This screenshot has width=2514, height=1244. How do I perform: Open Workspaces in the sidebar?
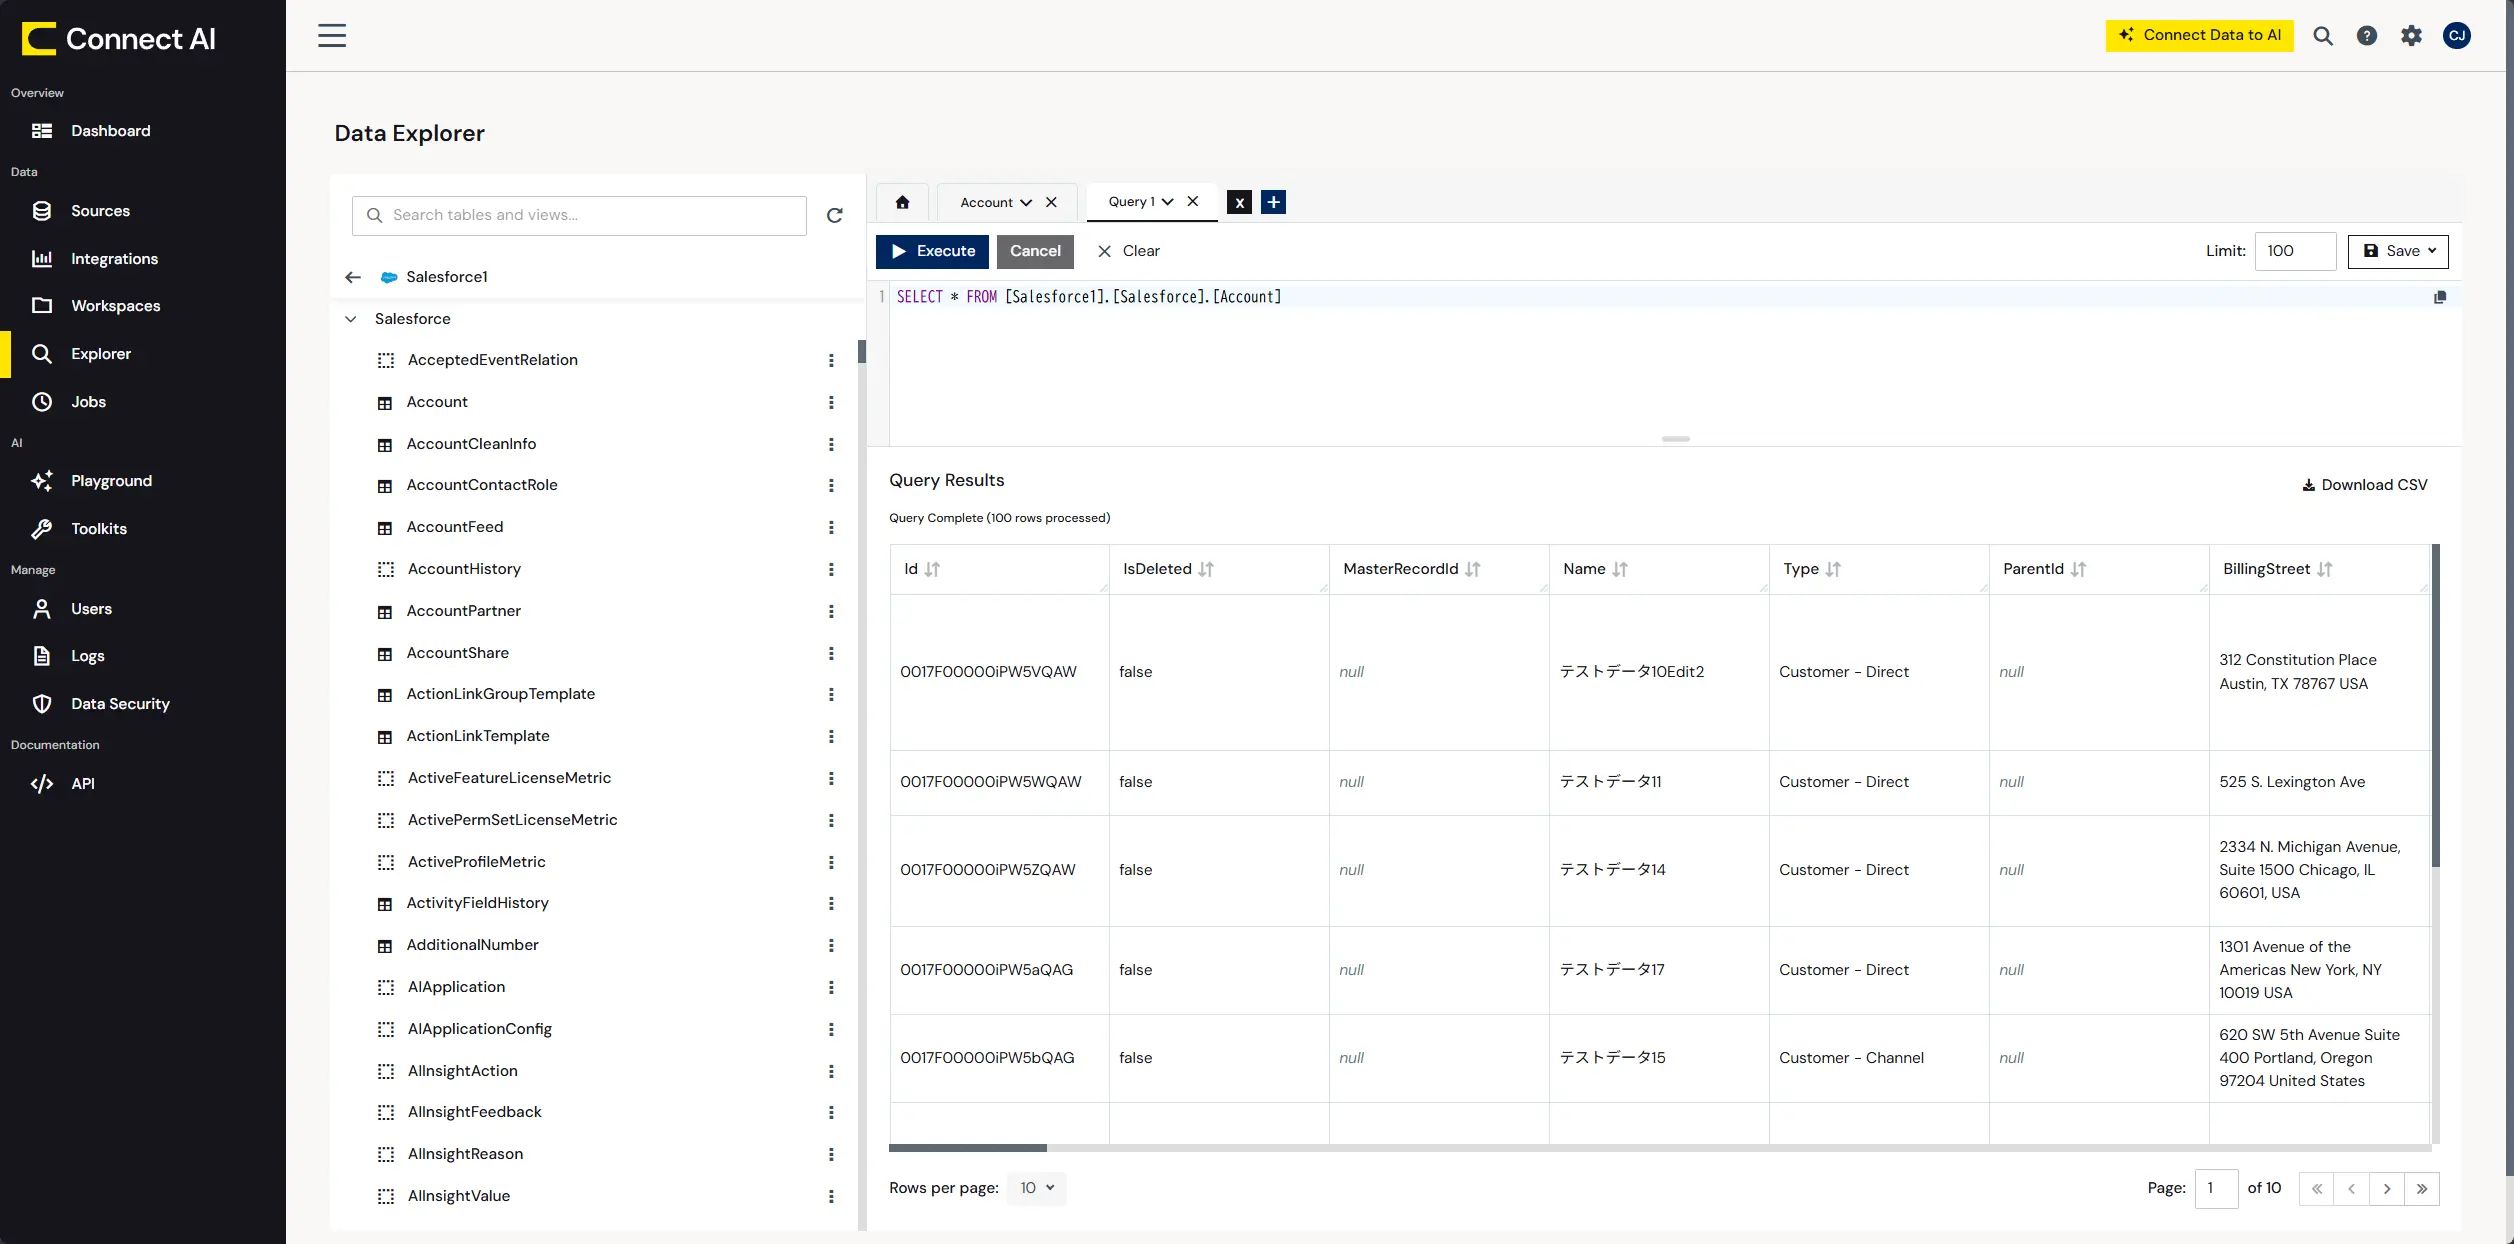[115, 306]
